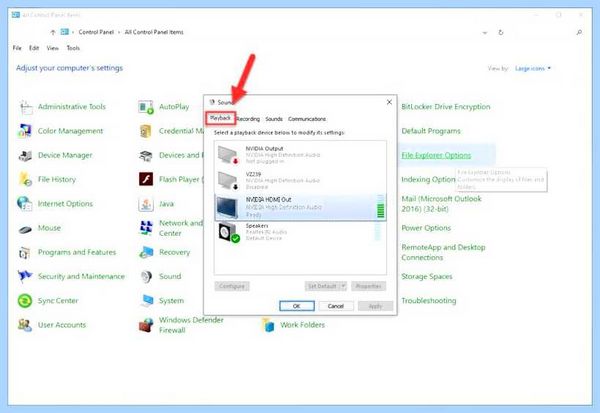Click the search magnifier icon

coord(579,33)
